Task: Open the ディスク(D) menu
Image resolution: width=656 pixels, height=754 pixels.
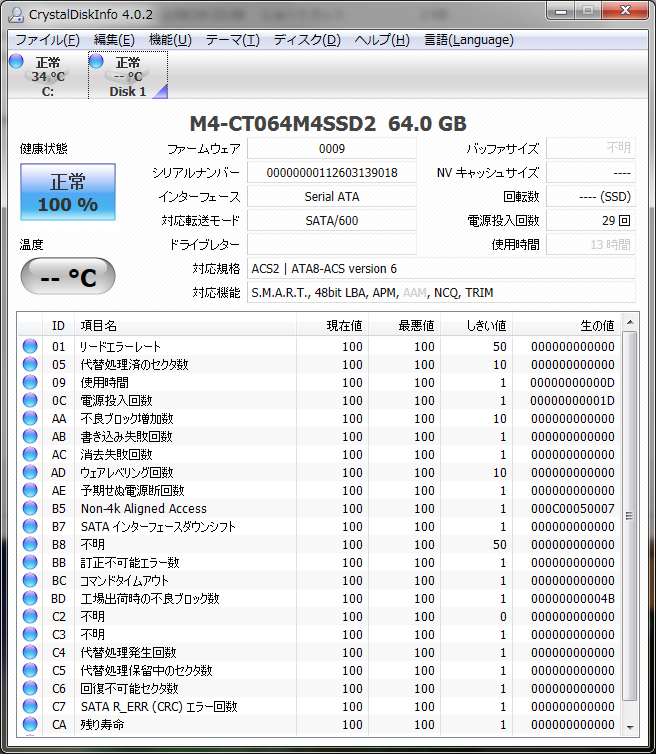Action: (307, 39)
